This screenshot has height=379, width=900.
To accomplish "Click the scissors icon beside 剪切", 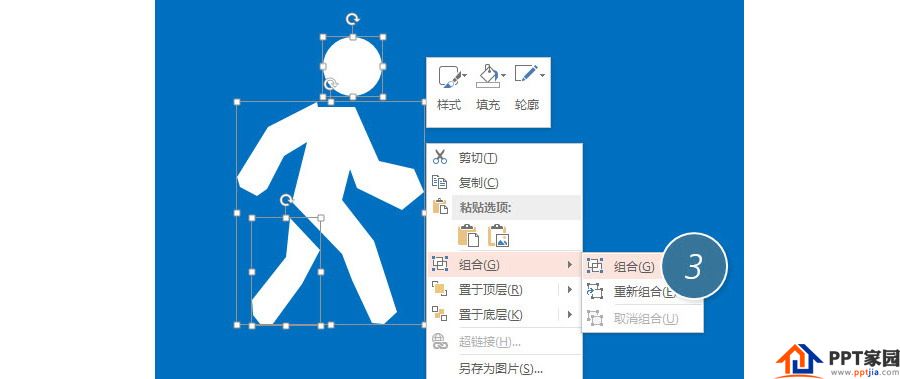I will click(440, 157).
